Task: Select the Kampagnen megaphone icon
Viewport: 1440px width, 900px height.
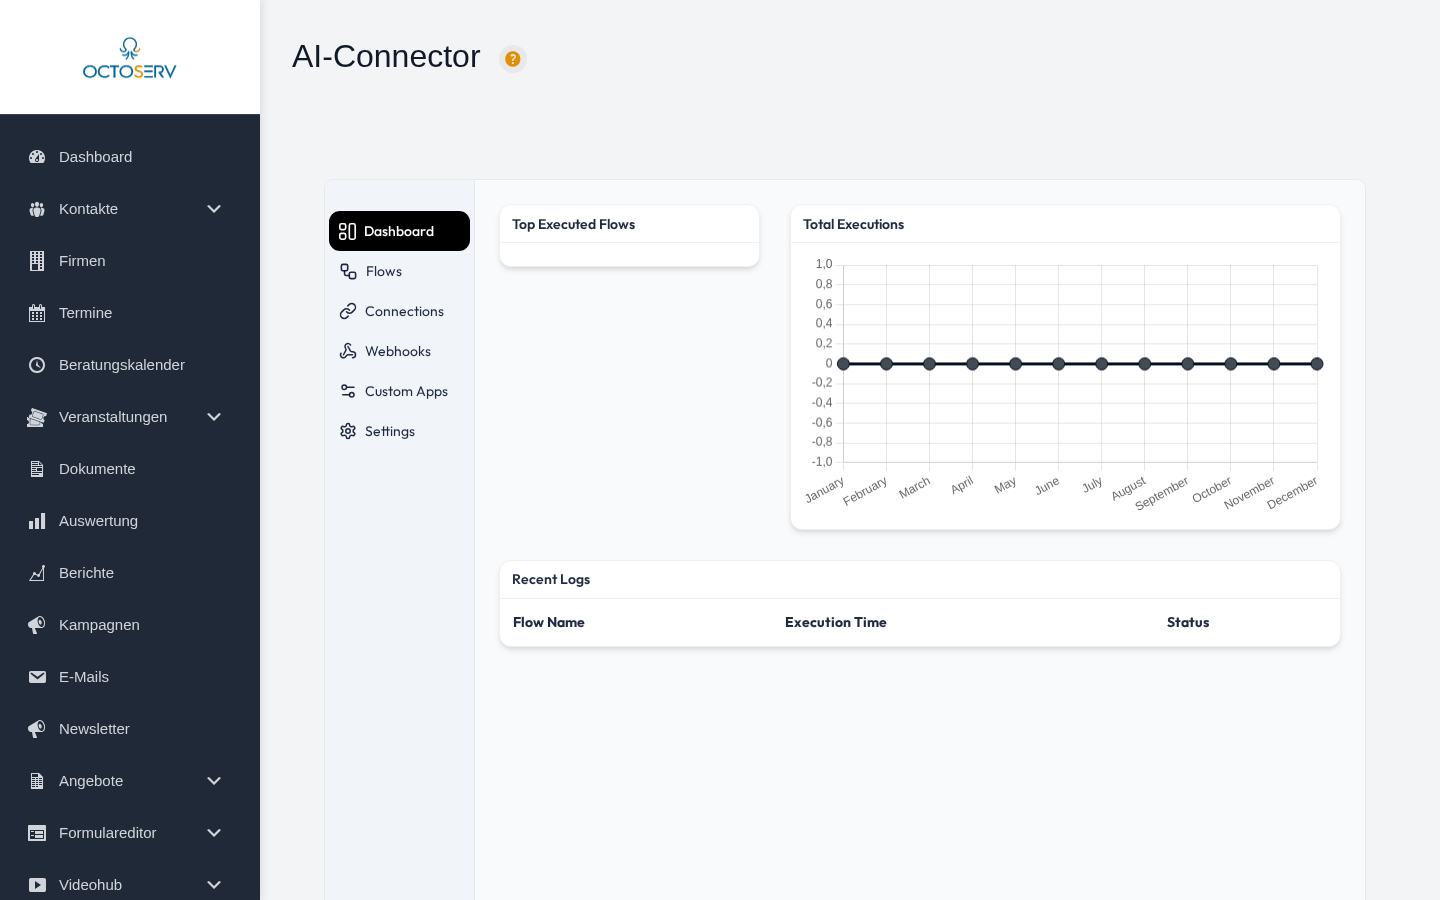Action: click(37, 625)
